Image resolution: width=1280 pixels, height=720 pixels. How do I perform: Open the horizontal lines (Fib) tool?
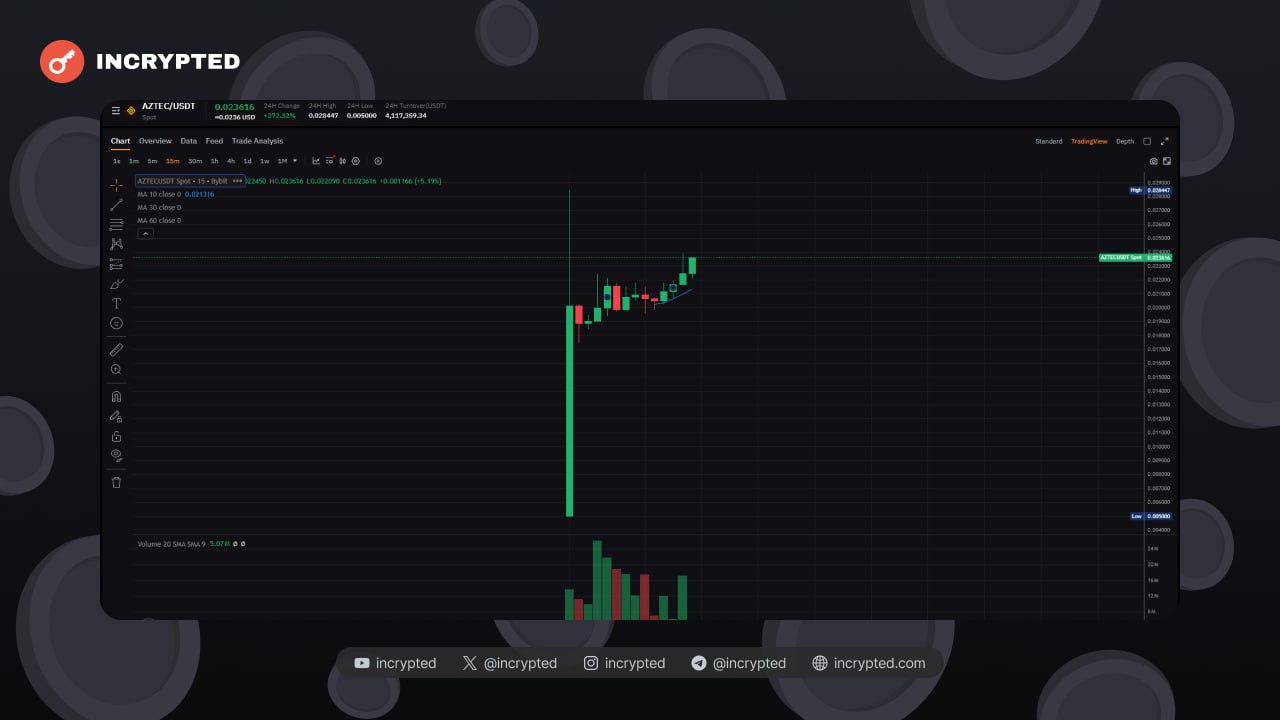pyautogui.click(x=116, y=224)
